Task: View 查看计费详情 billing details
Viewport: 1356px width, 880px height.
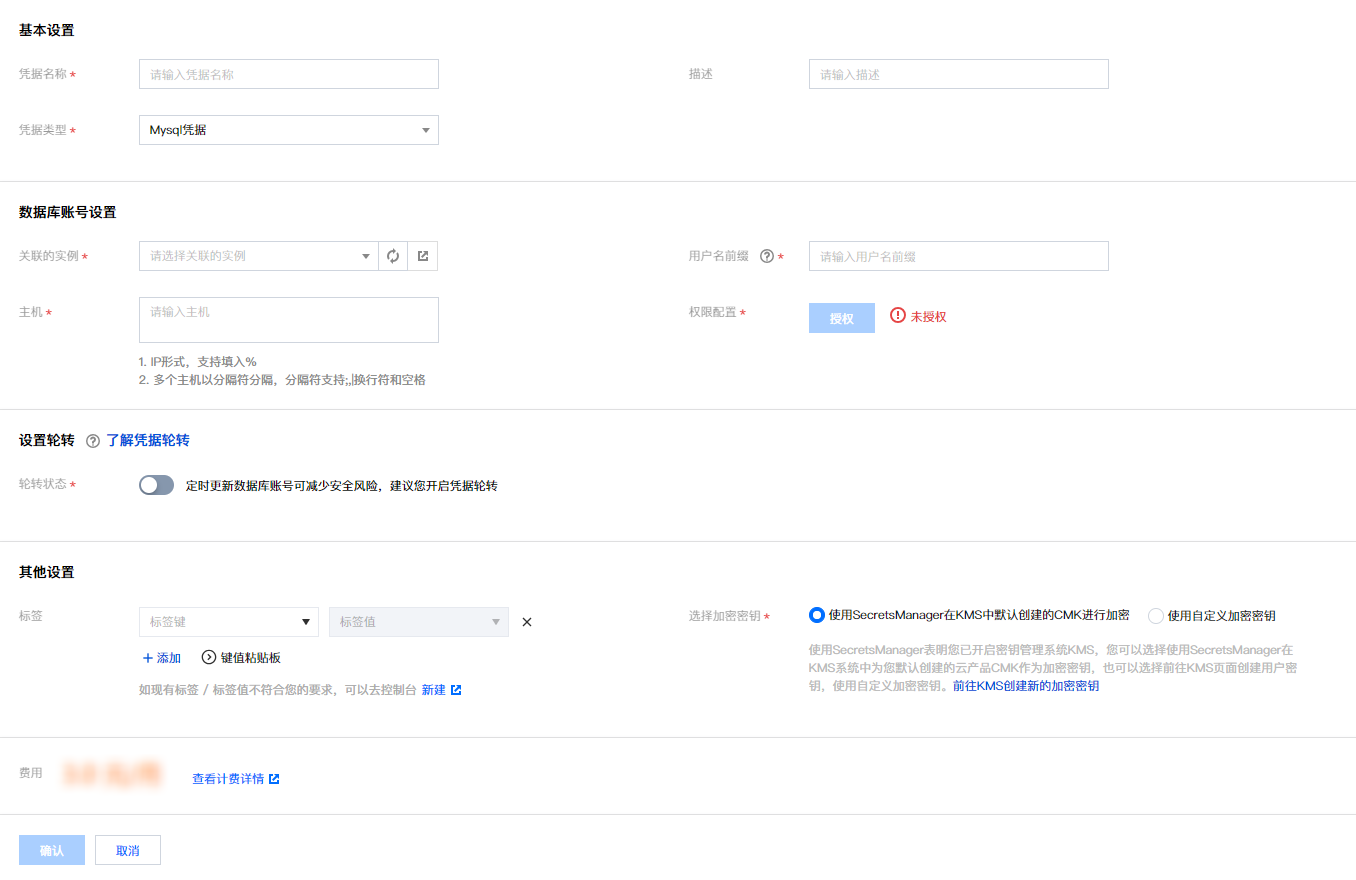Action: coord(236,778)
